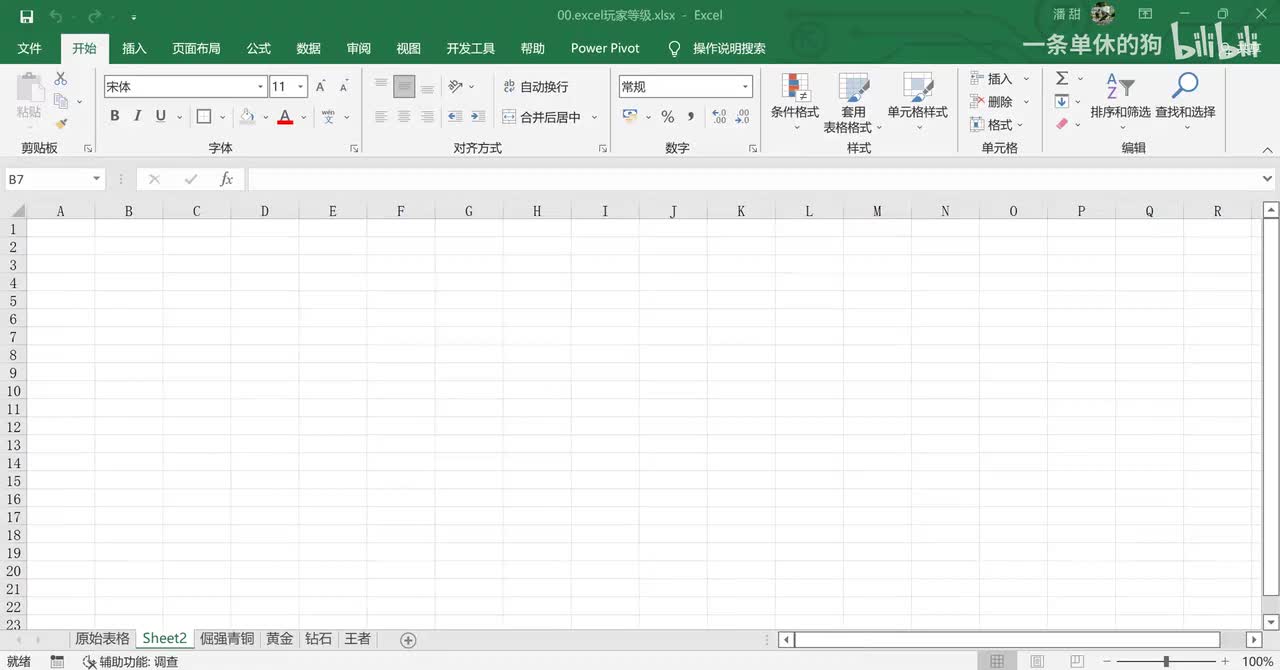Decrease decimal places icon
Image resolution: width=1280 pixels, height=670 pixels.
tap(742, 117)
